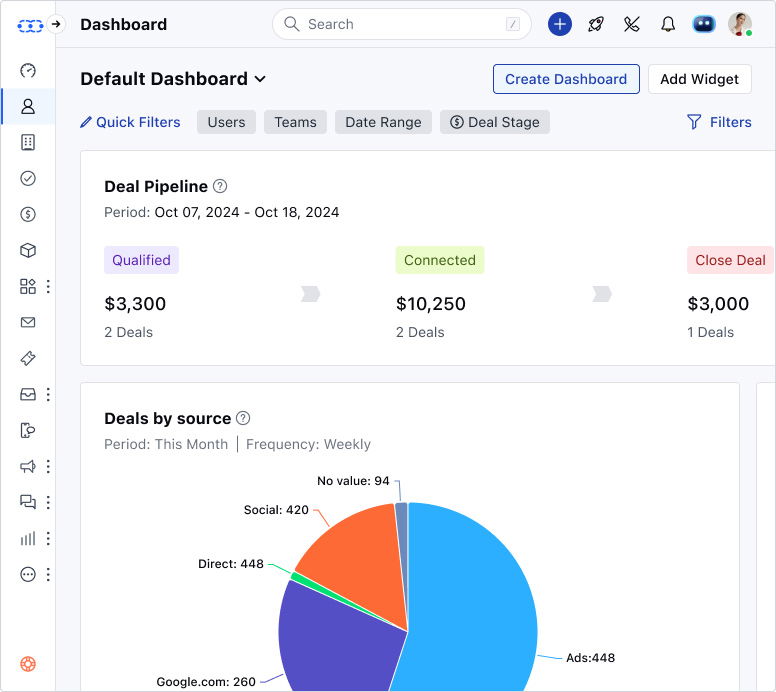Open Deals dollar icon in sidebar
Screen dimensions: 776x692
click(x=28, y=214)
